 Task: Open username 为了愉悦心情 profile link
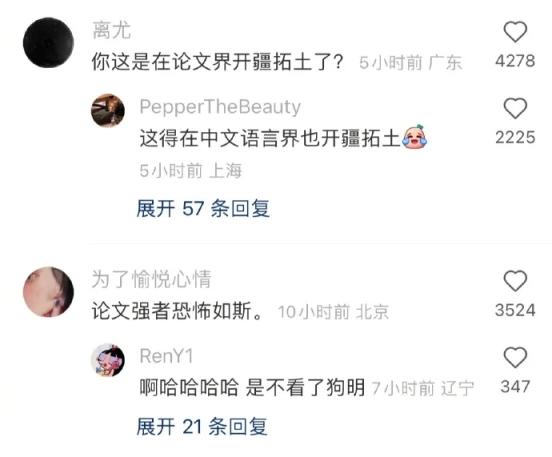pyautogui.click(x=151, y=279)
